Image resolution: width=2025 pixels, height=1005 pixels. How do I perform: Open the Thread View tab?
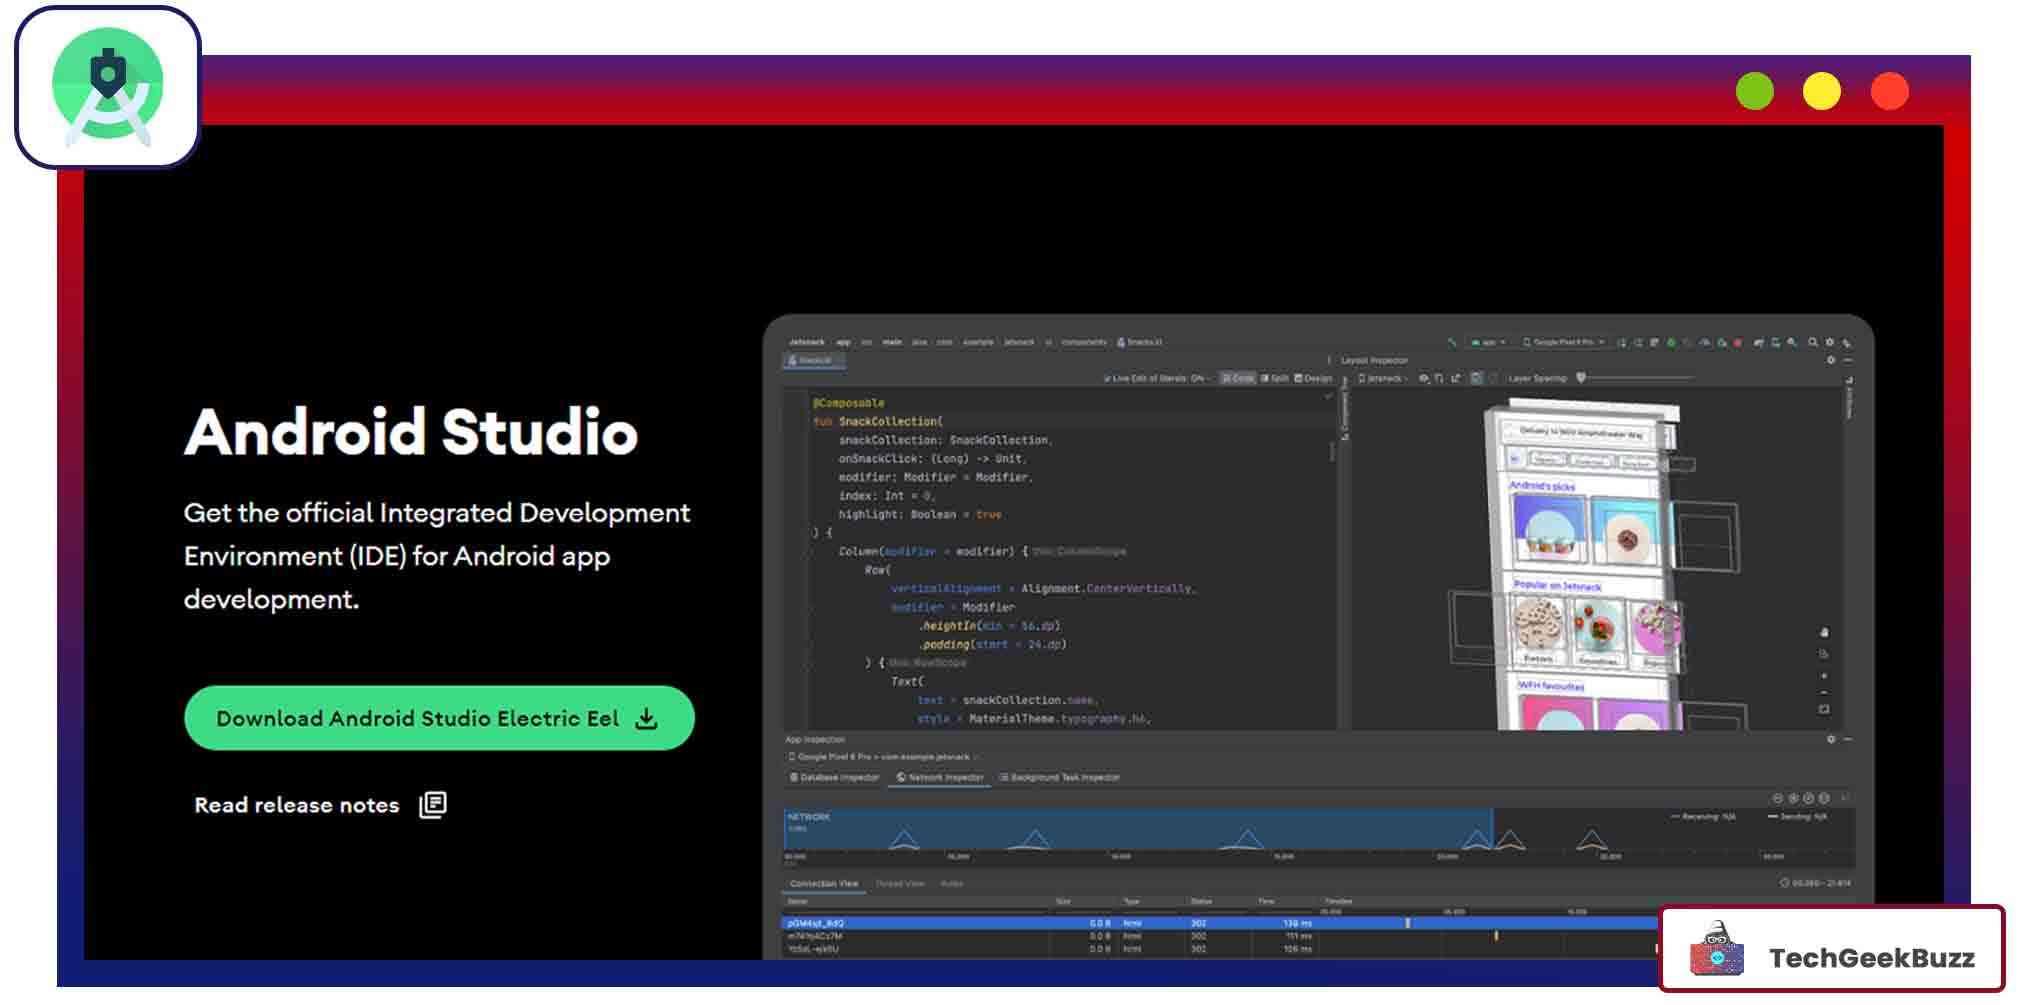click(899, 884)
